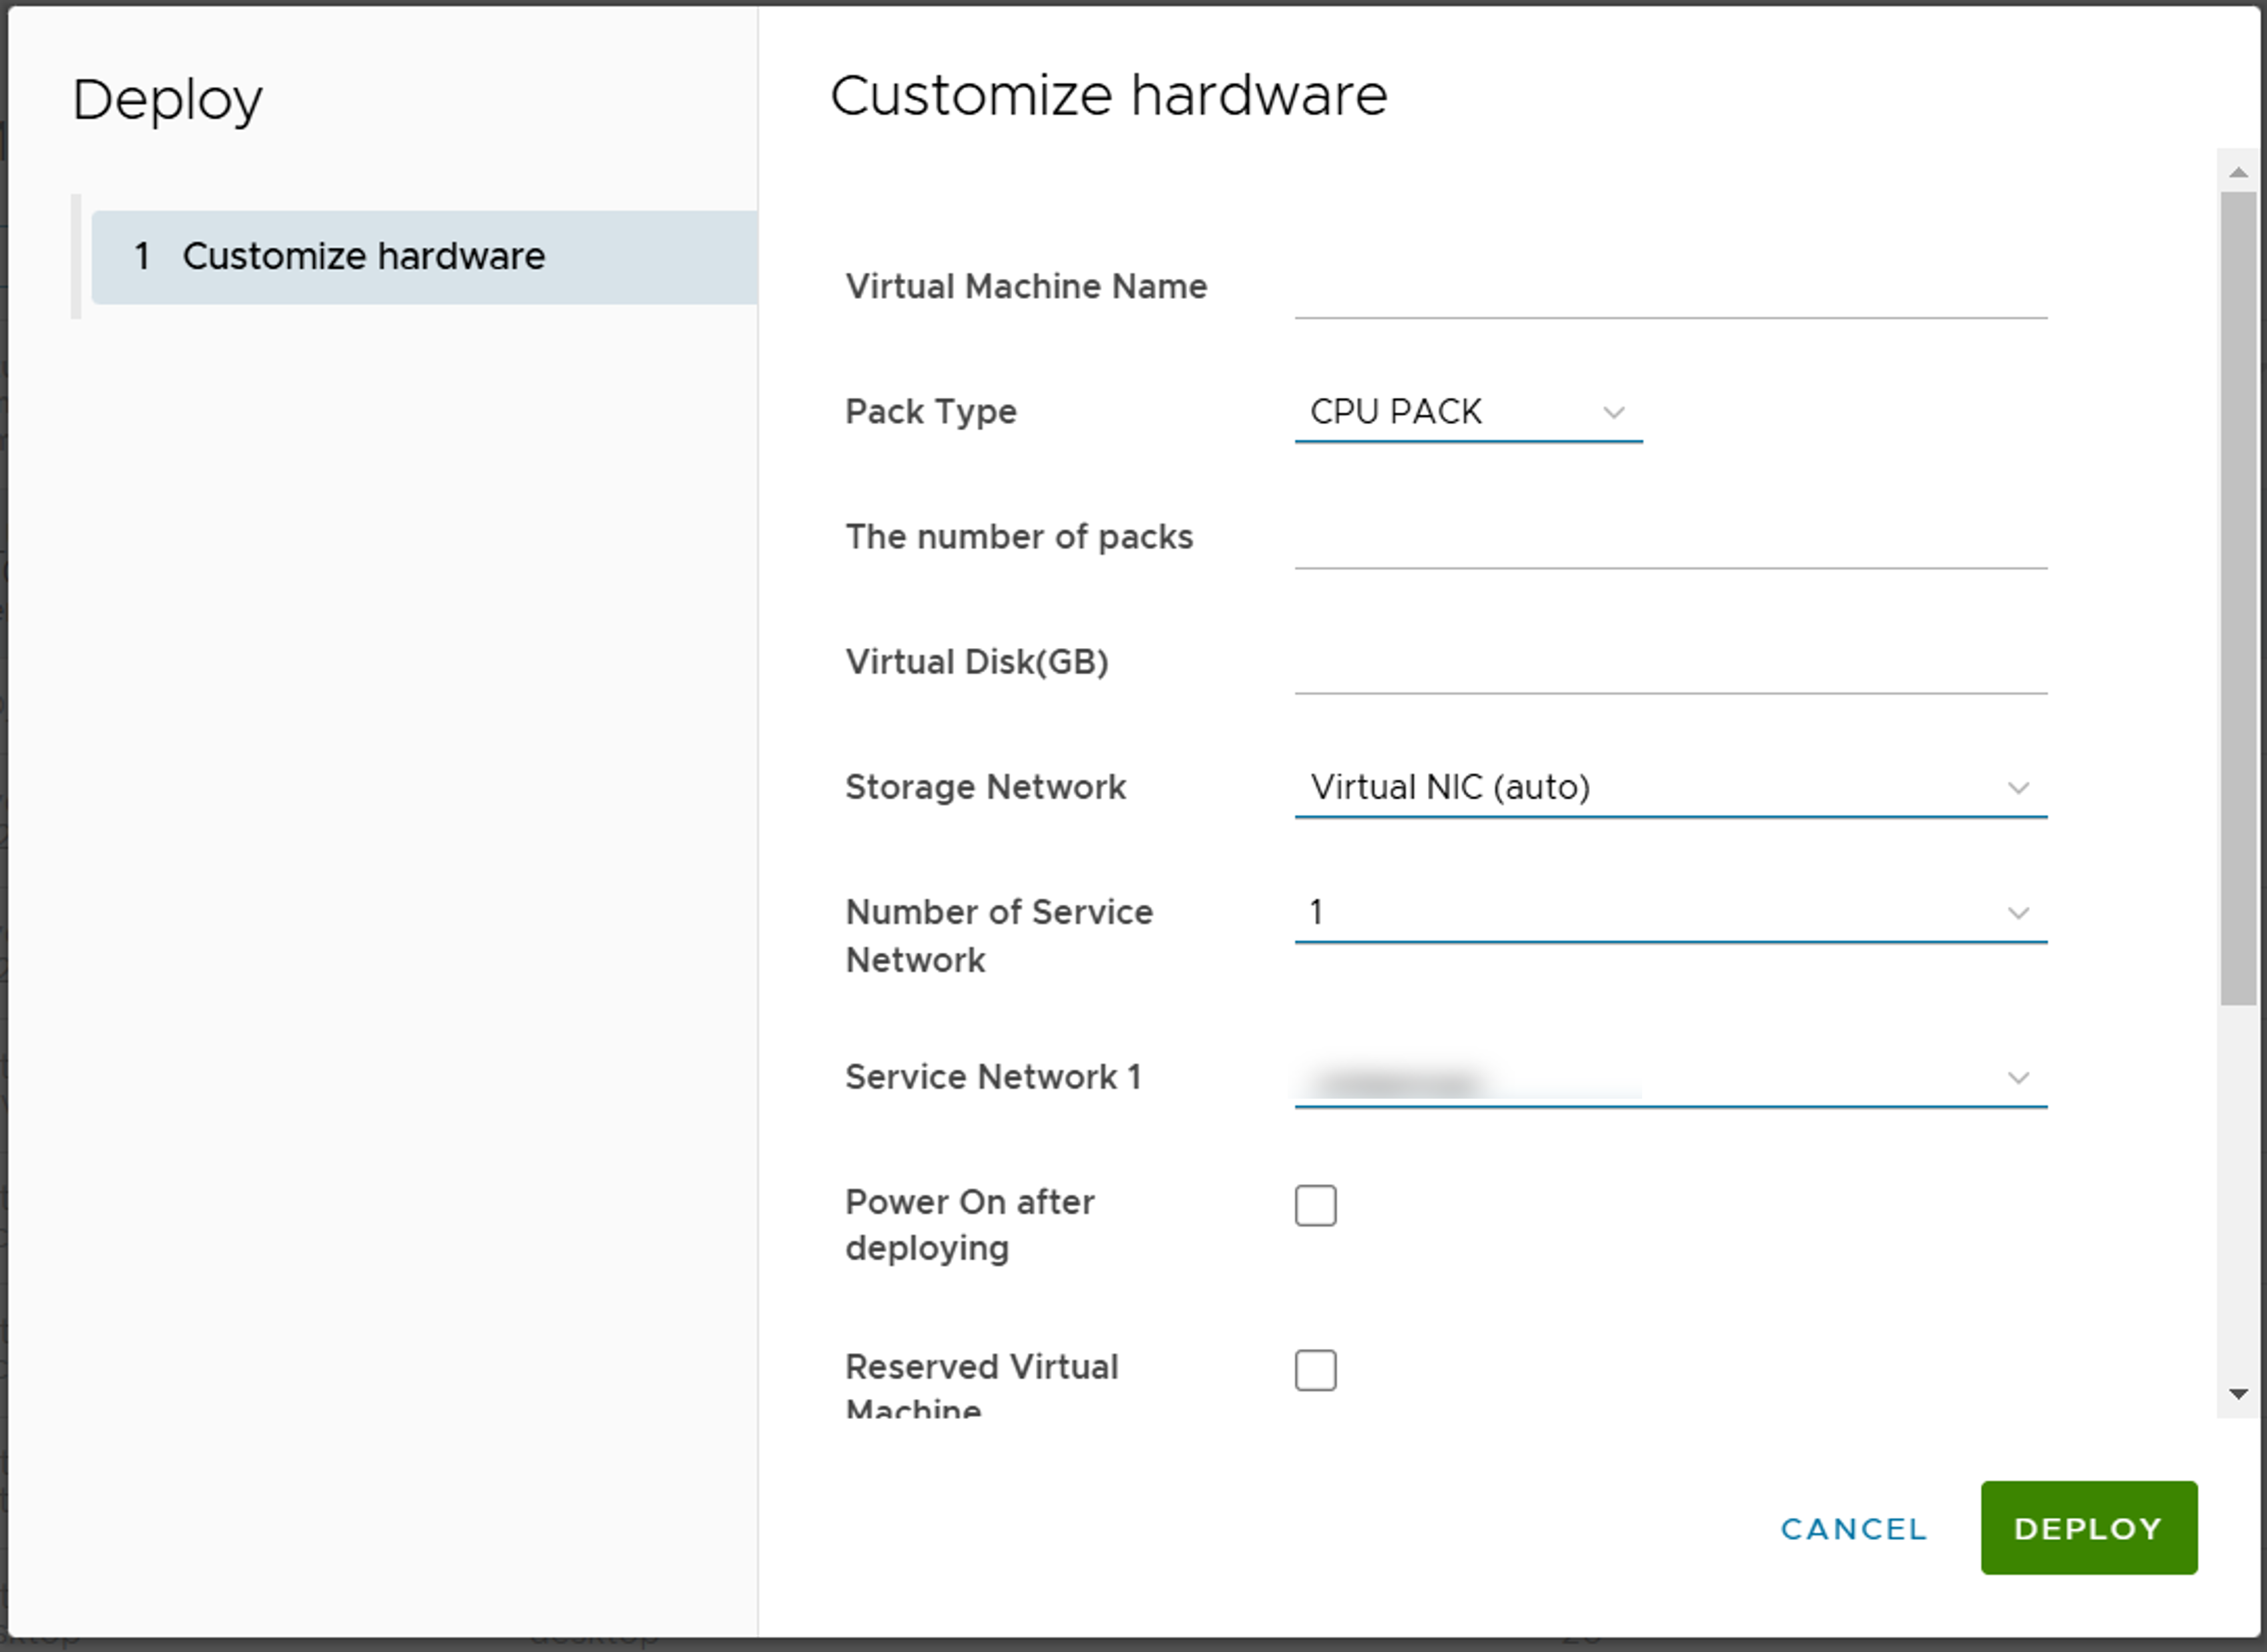Click the Pack Type dropdown chevron
Viewport: 2267px width, 1652px height.
[1613, 412]
